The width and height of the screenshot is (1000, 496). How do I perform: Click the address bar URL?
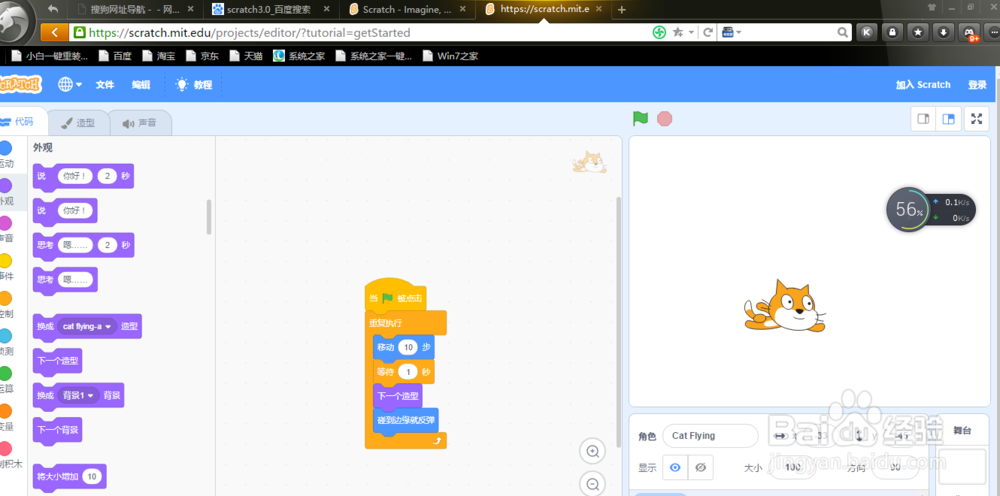click(249, 33)
